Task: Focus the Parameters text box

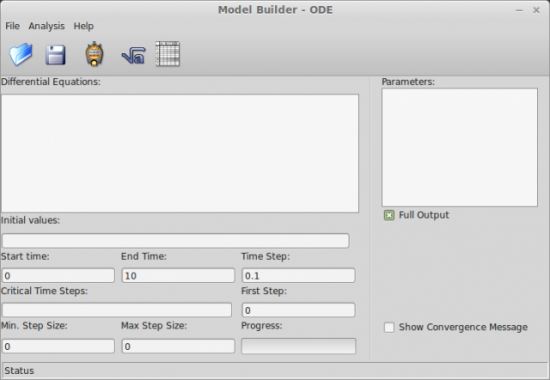Action: (x=460, y=147)
